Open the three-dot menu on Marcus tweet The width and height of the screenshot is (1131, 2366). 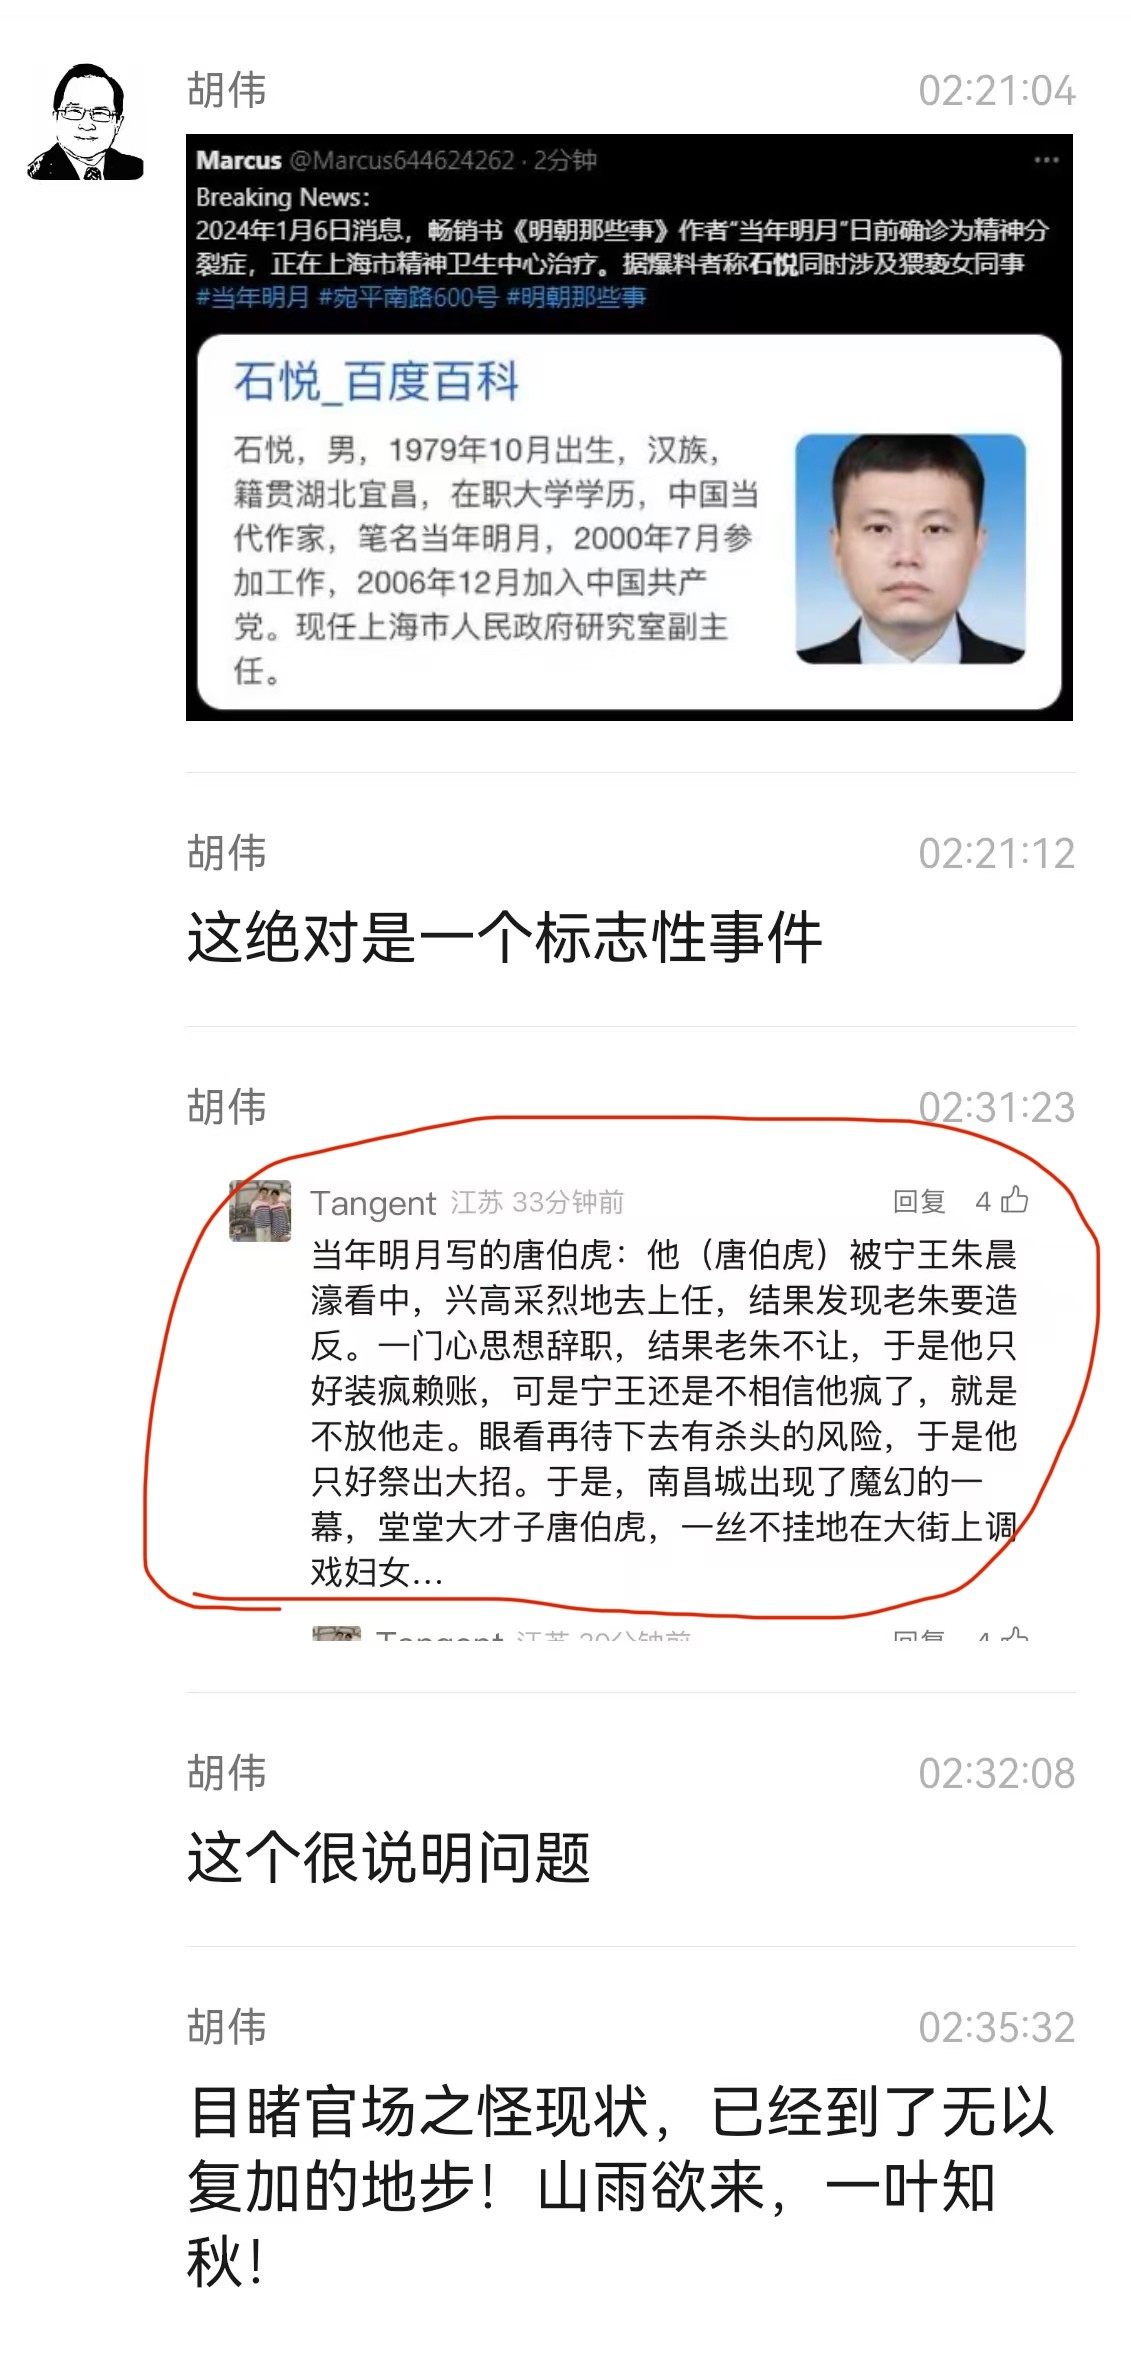[1046, 160]
